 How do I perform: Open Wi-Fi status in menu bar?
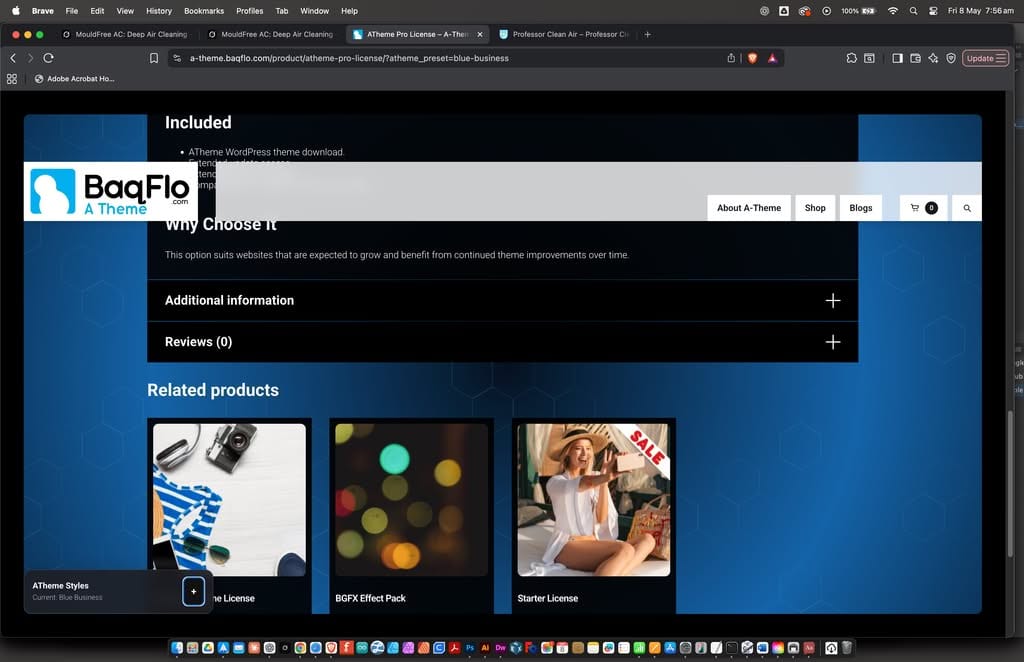pos(893,11)
